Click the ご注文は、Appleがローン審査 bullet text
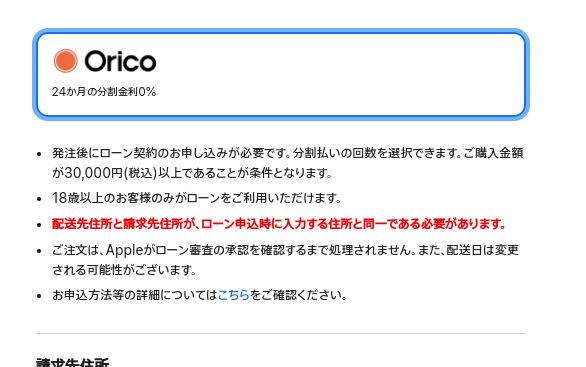 tap(285, 260)
